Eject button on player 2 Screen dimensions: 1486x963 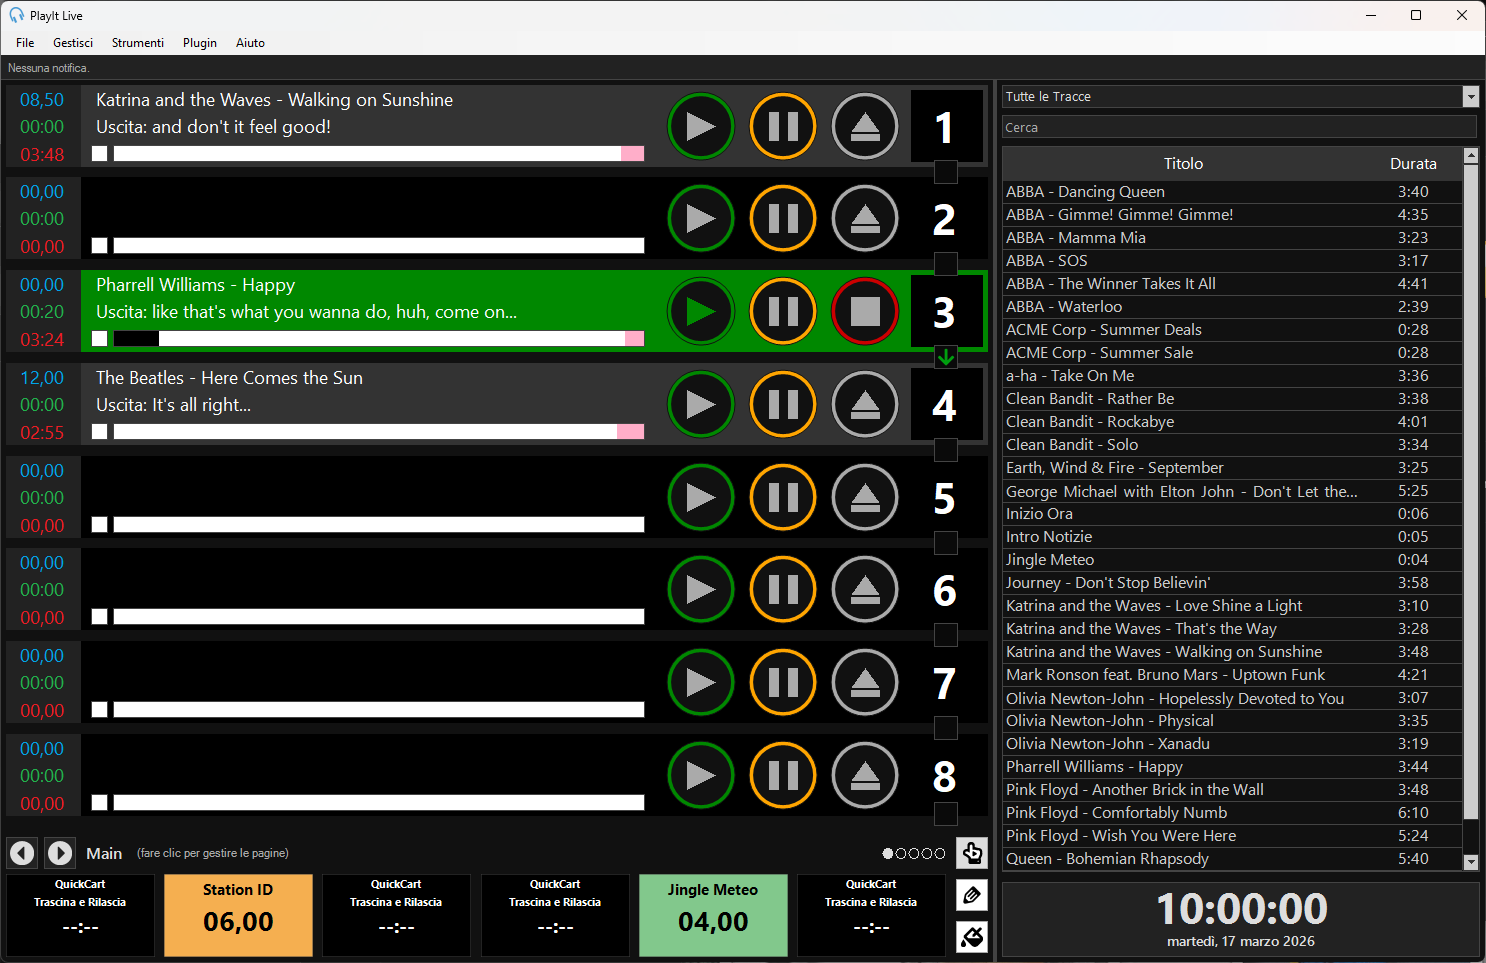[865, 219]
